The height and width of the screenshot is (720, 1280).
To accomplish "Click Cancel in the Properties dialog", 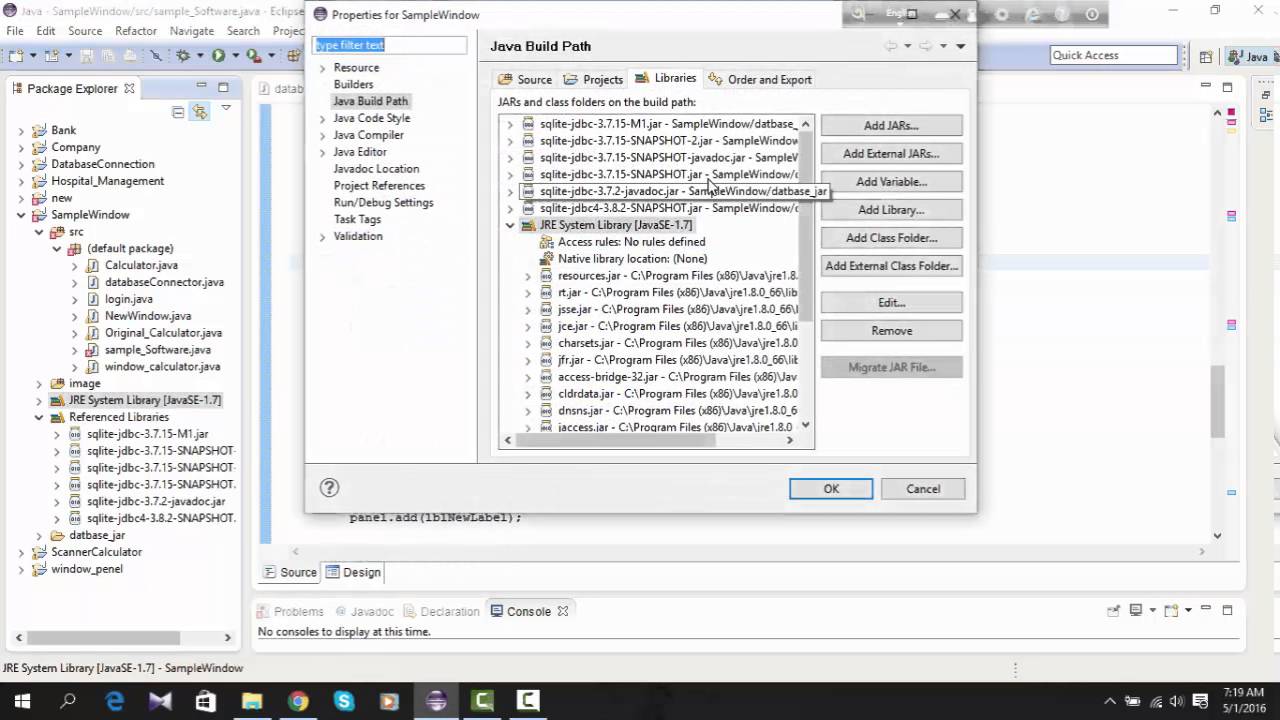I will (x=923, y=489).
